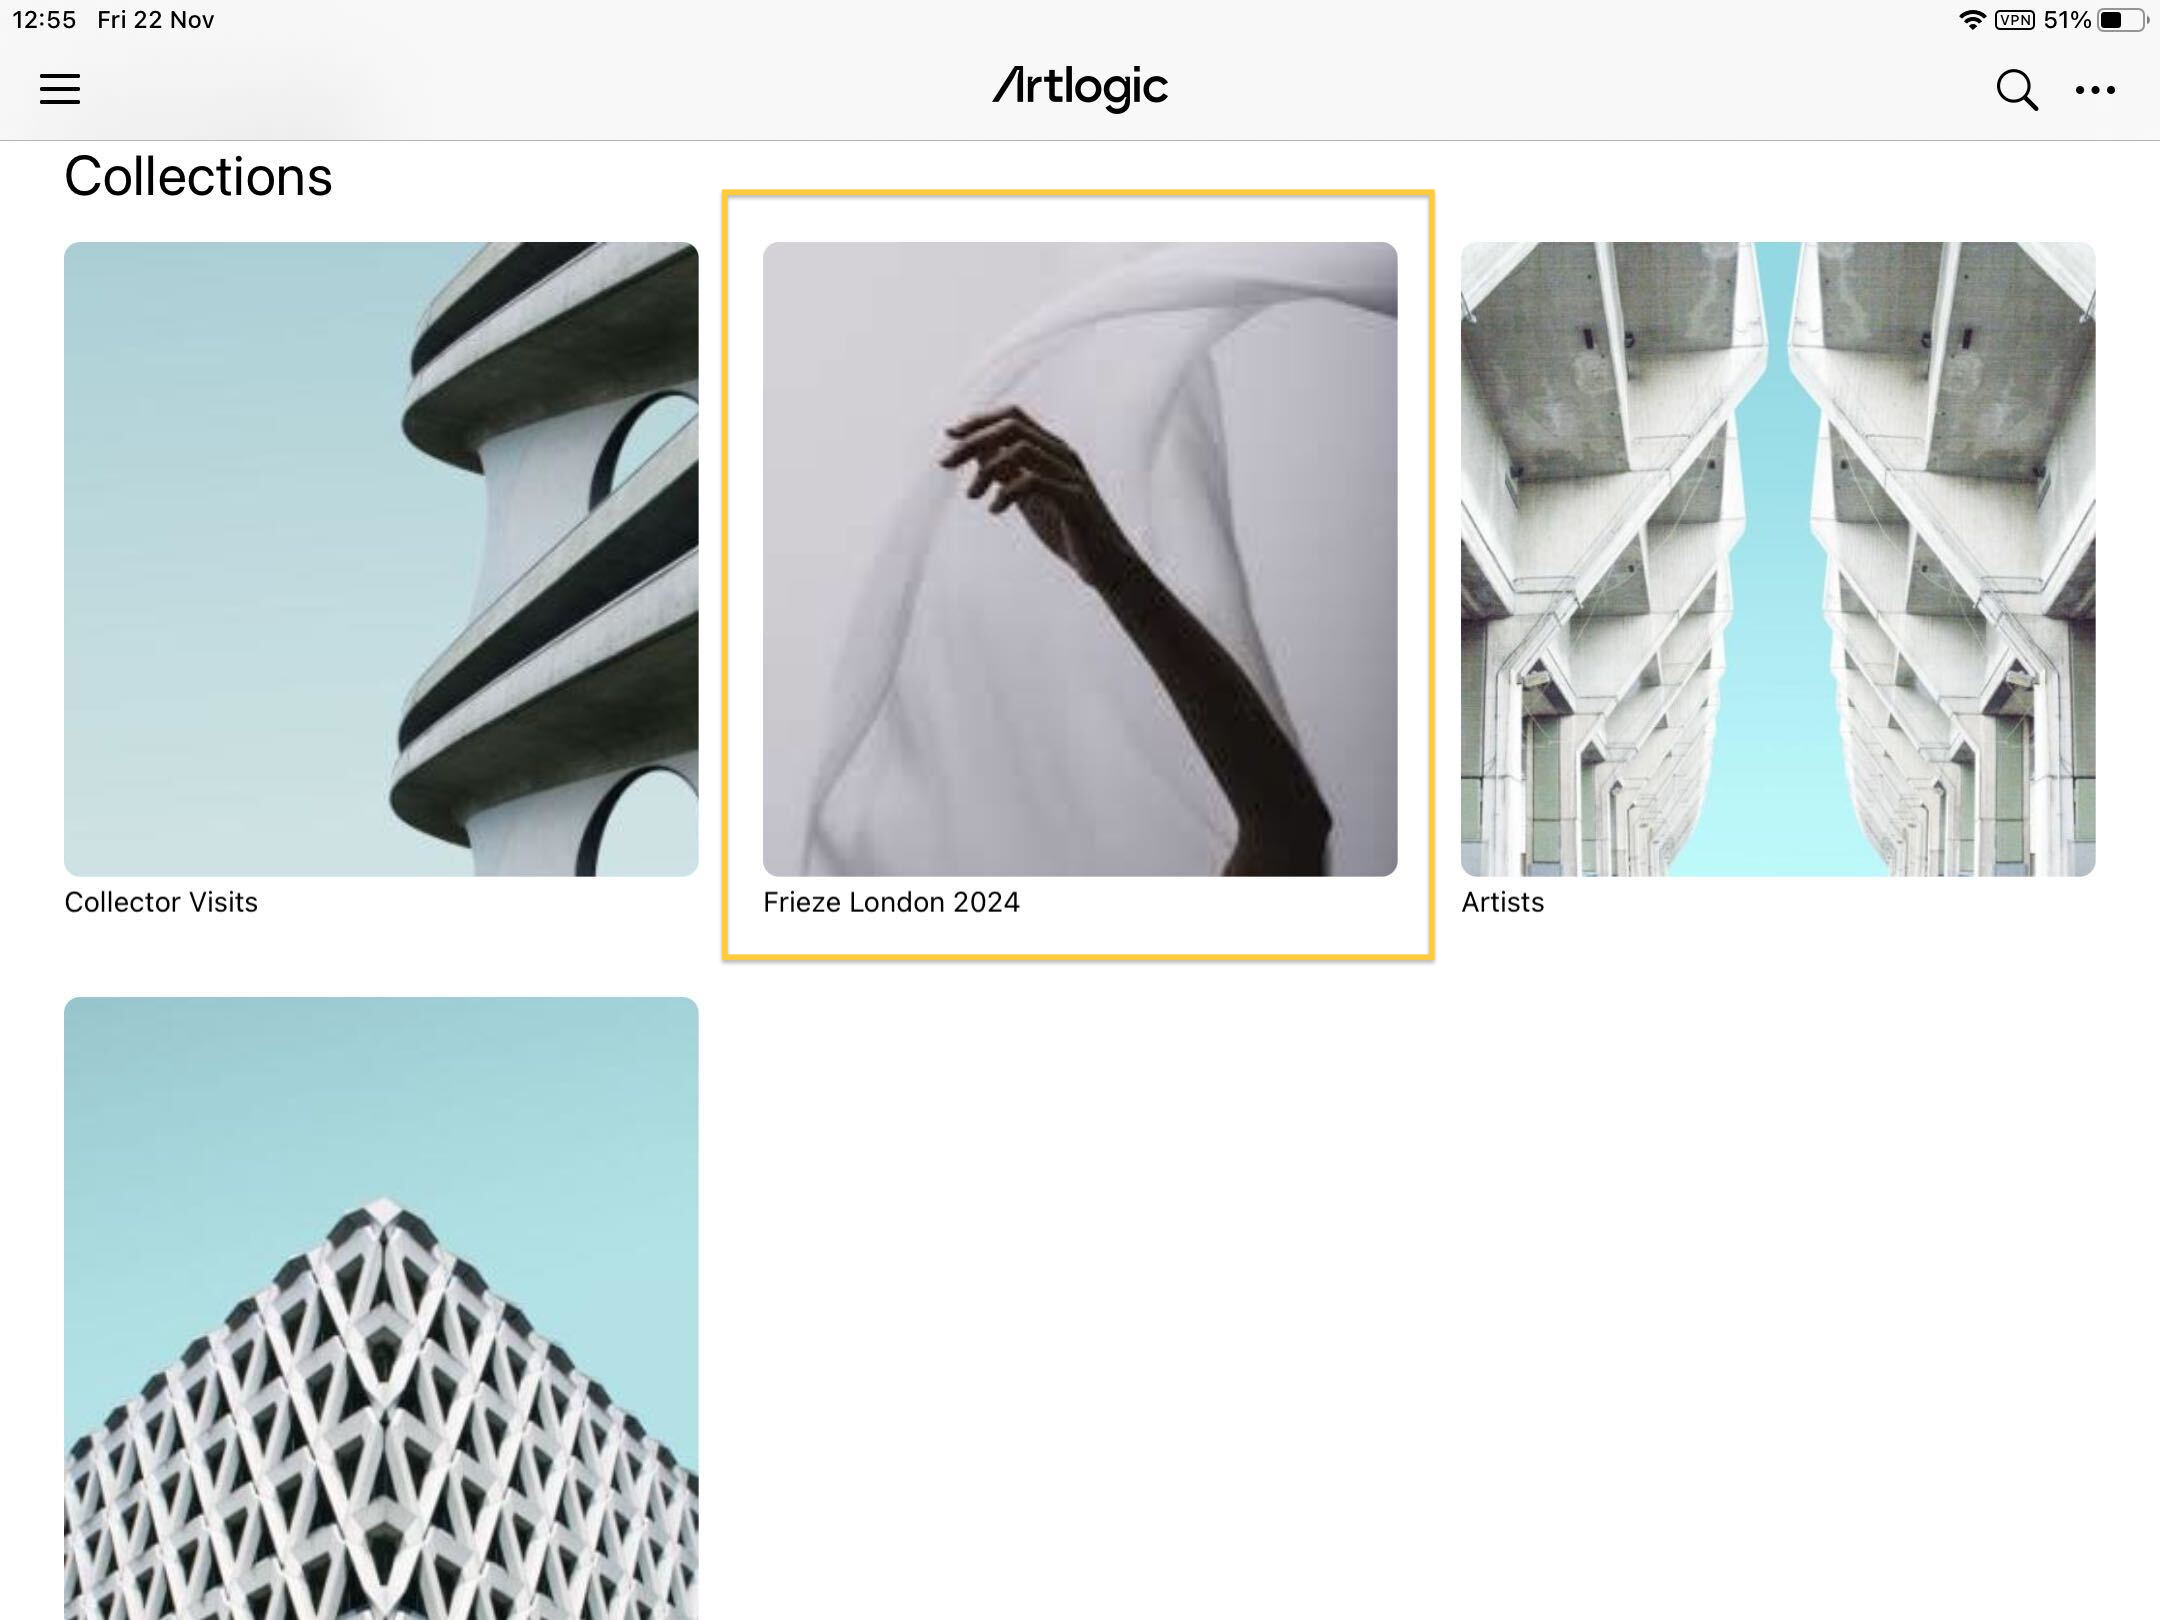Screen dimensions: 2160x1620
Task: Tap the Fri 22 Nov date
Action: tap(156, 20)
